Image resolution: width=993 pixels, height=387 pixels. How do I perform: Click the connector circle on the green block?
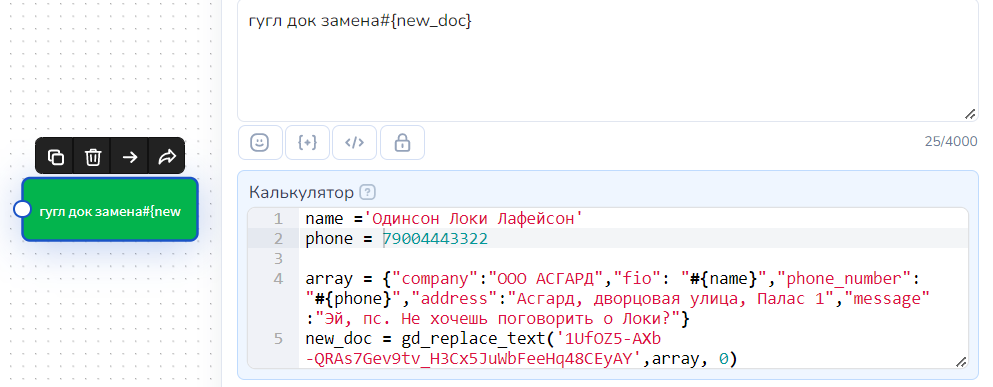pyautogui.click(x=23, y=209)
